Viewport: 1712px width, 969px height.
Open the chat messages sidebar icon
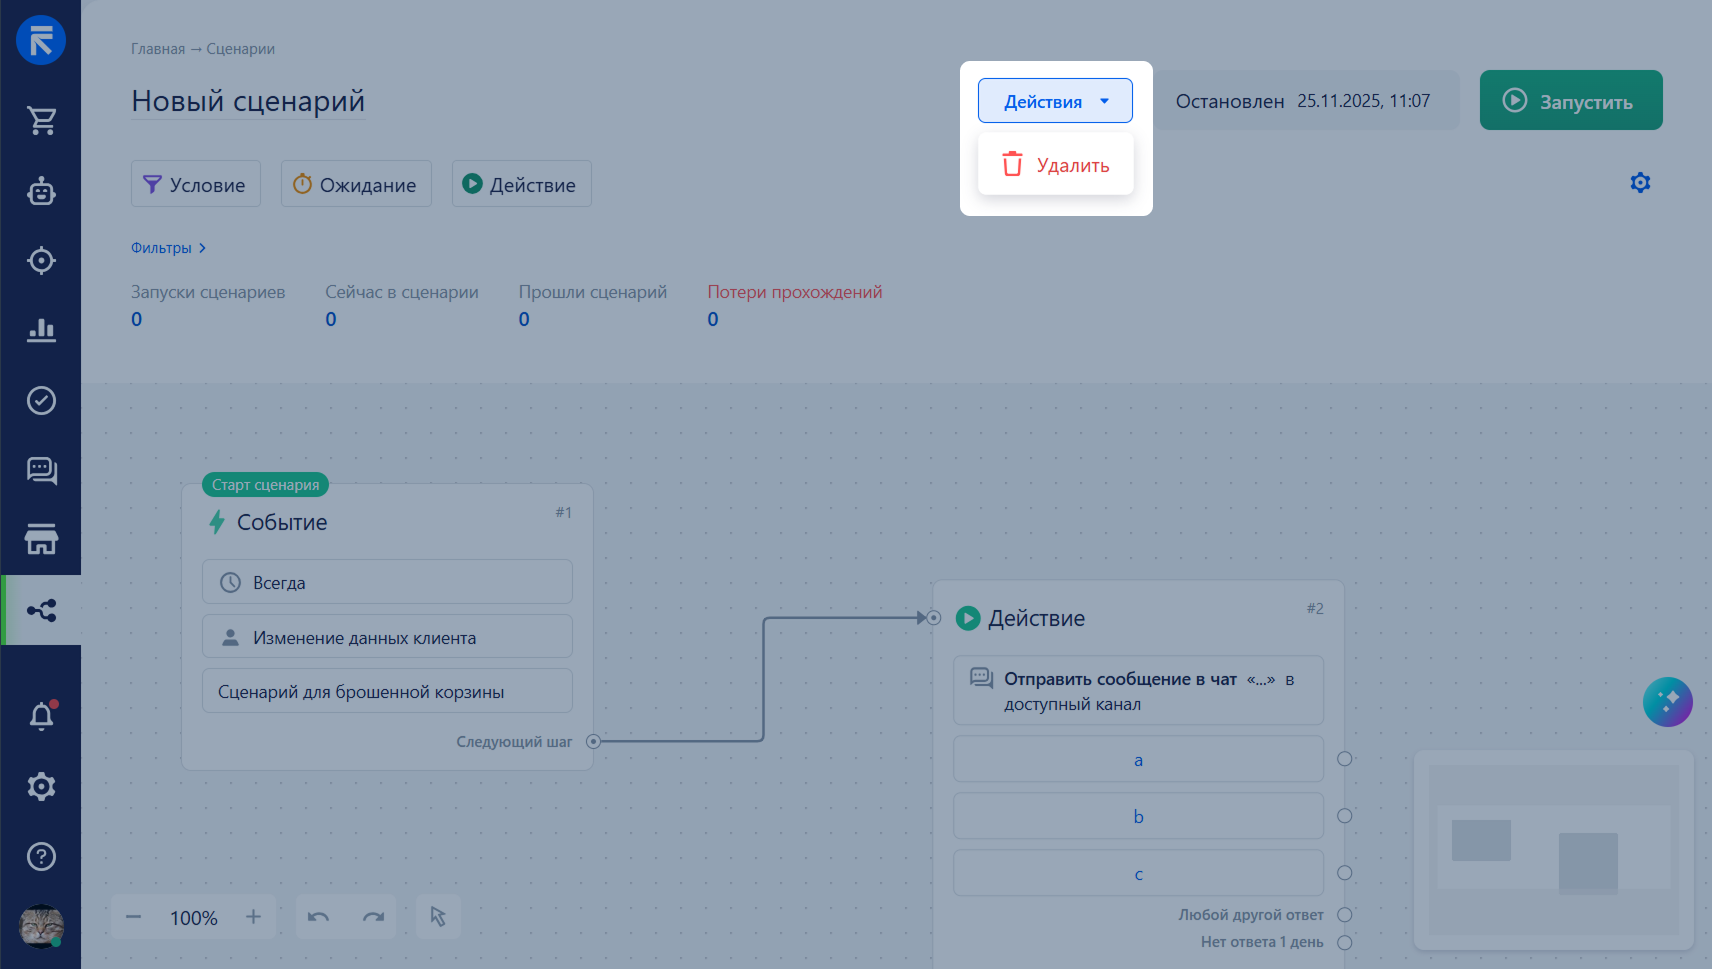pyautogui.click(x=41, y=470)
